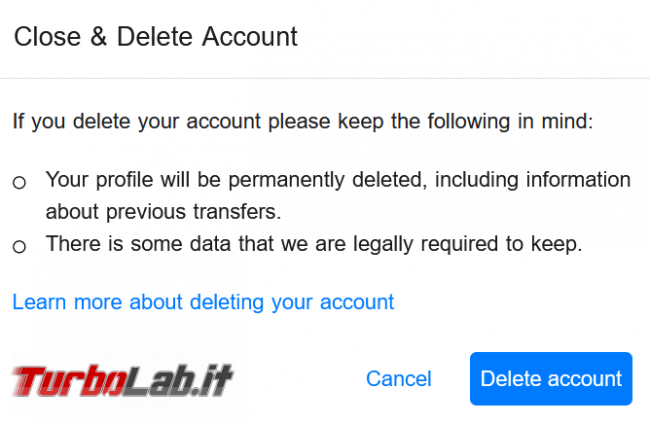Click the word Account in the heading

pos(250,36)
